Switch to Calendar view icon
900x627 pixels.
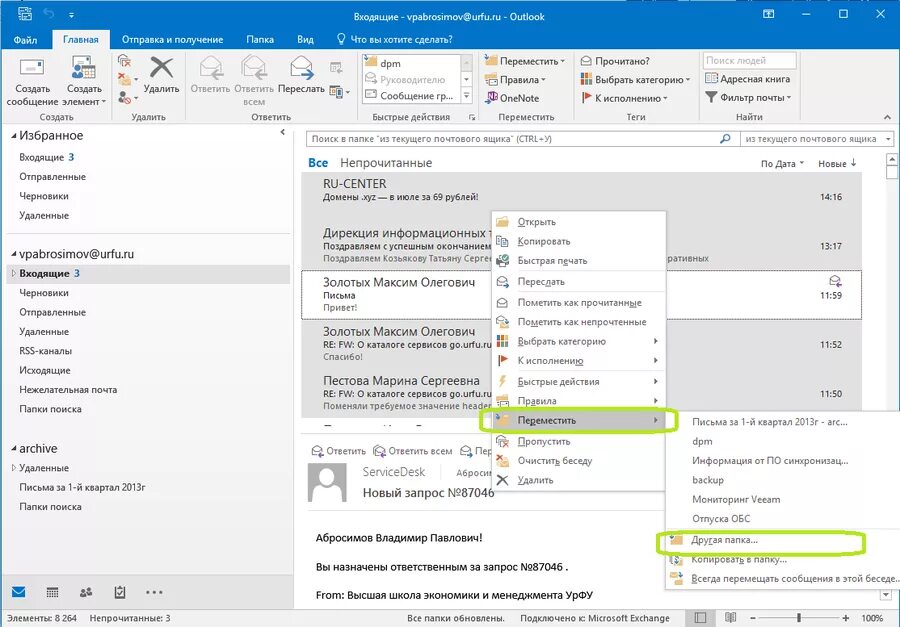[52, 592]
